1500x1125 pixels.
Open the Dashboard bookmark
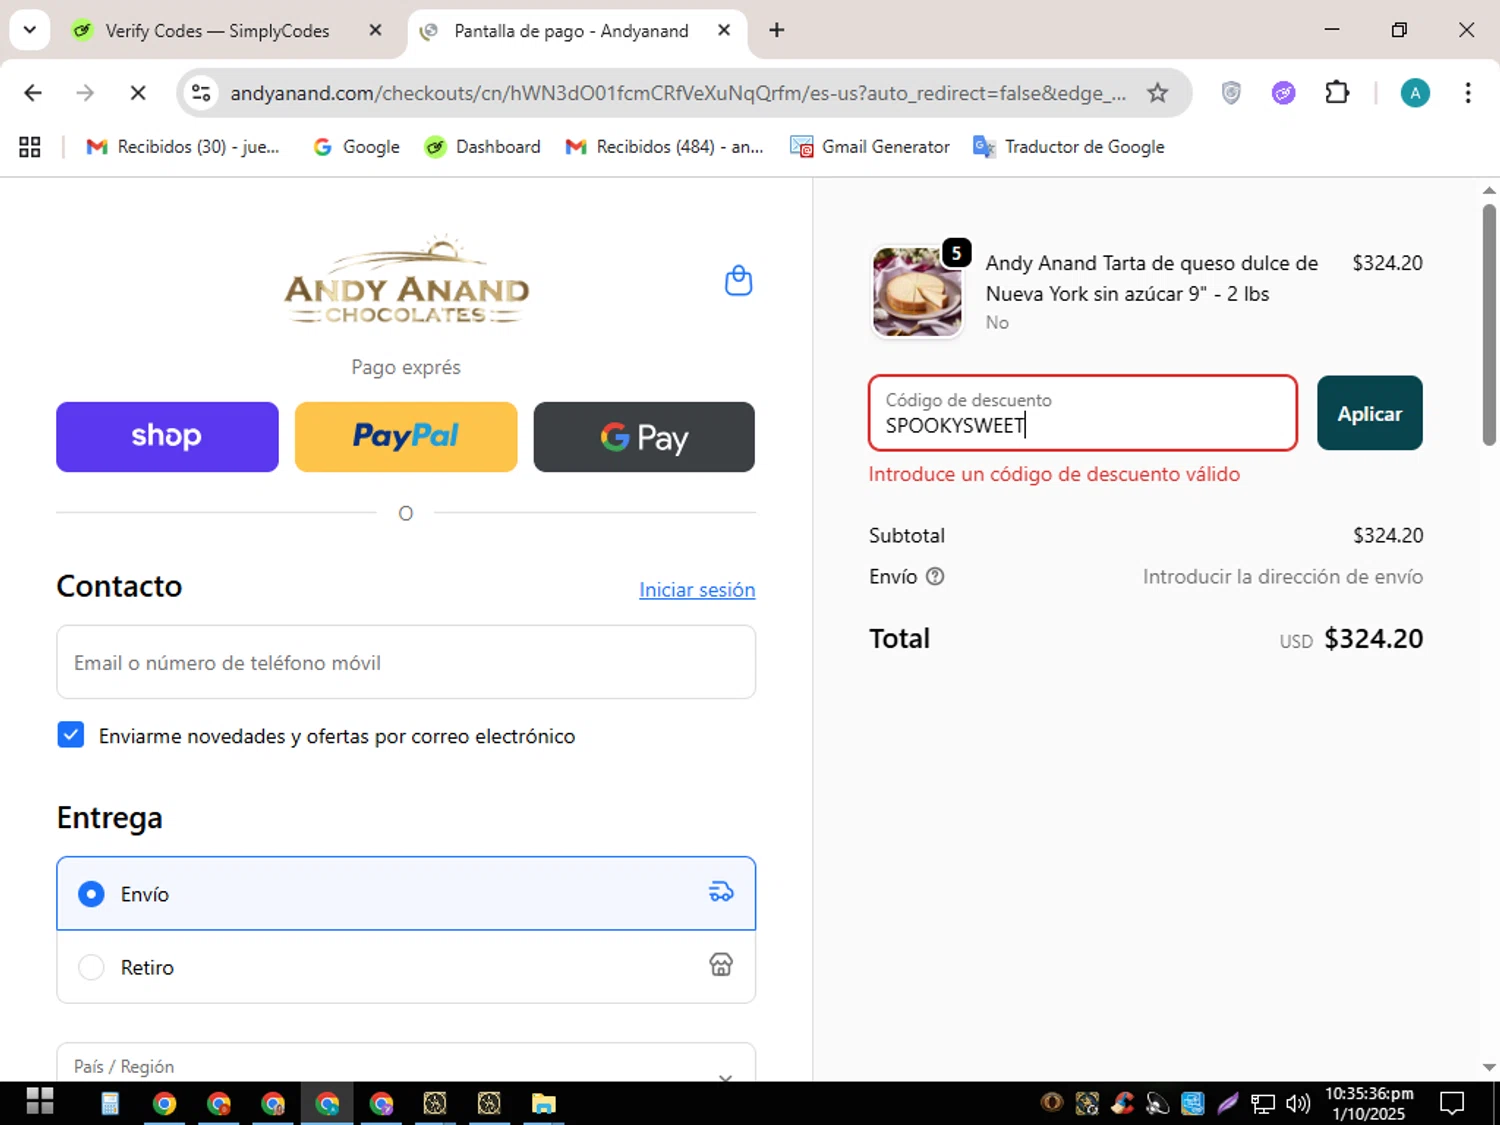coord(483,147)
